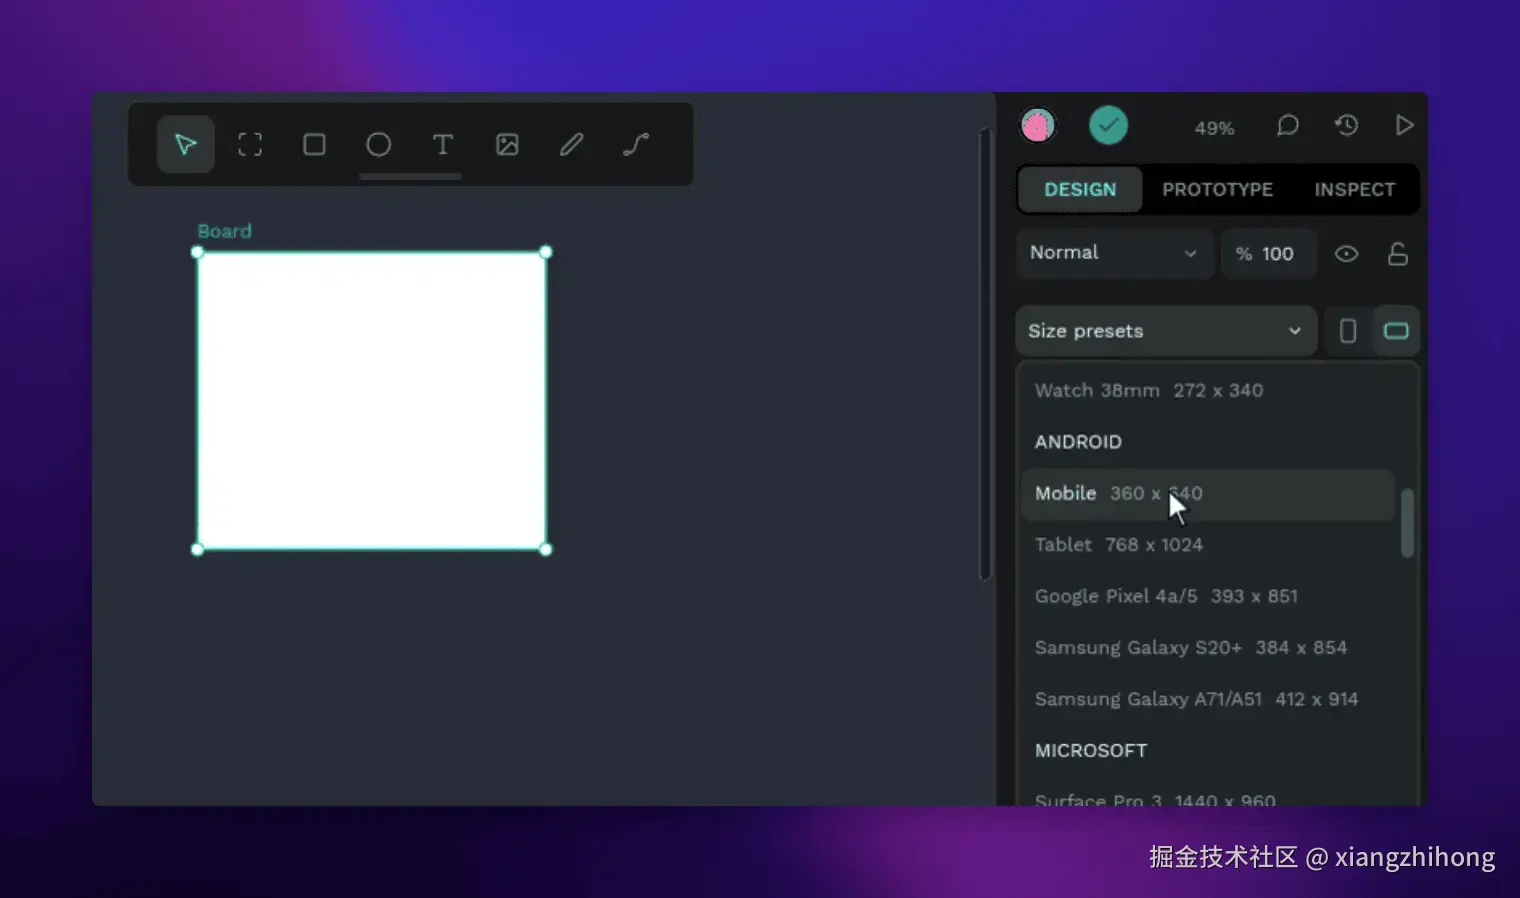Select the Pencil draw tool

(x=571, y=145)
